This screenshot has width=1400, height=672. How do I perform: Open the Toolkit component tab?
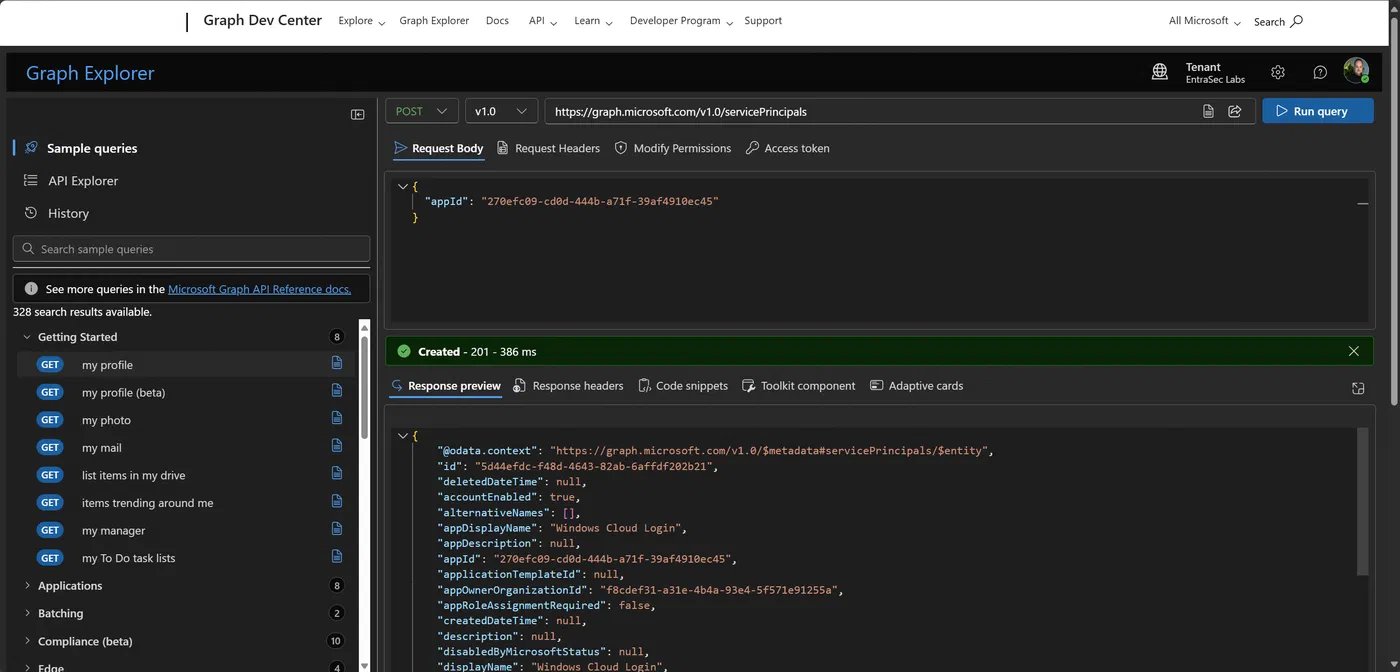click(x=798, y=386)
